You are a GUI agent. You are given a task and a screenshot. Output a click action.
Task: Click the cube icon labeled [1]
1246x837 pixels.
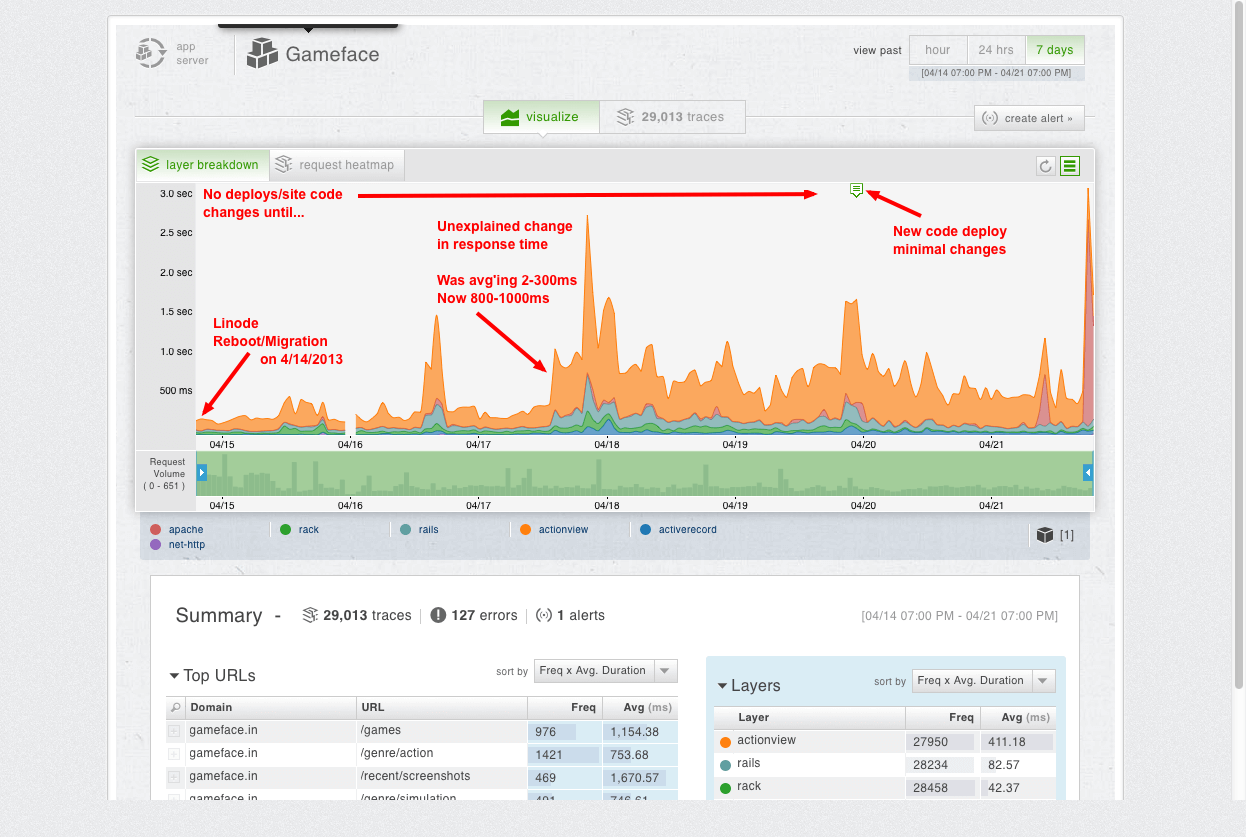coord(1045,535)
